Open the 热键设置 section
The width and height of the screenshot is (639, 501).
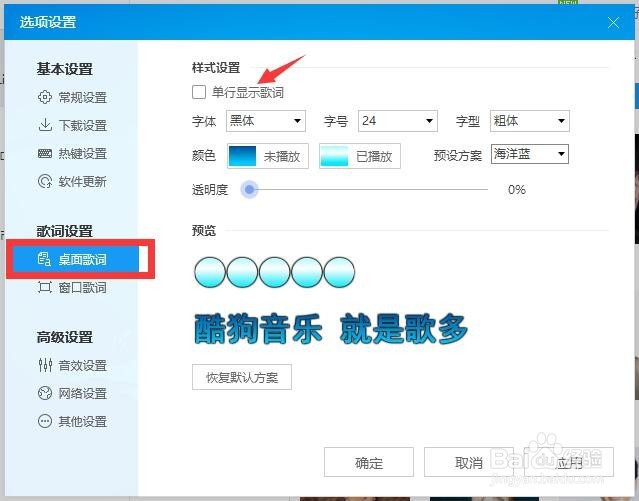[x=83, y=154]
